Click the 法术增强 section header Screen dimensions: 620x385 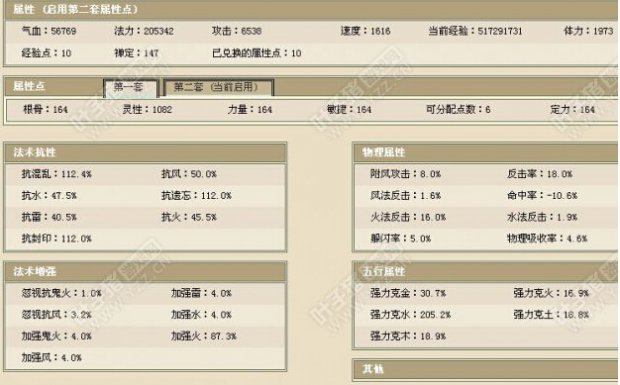pos(145,271)
